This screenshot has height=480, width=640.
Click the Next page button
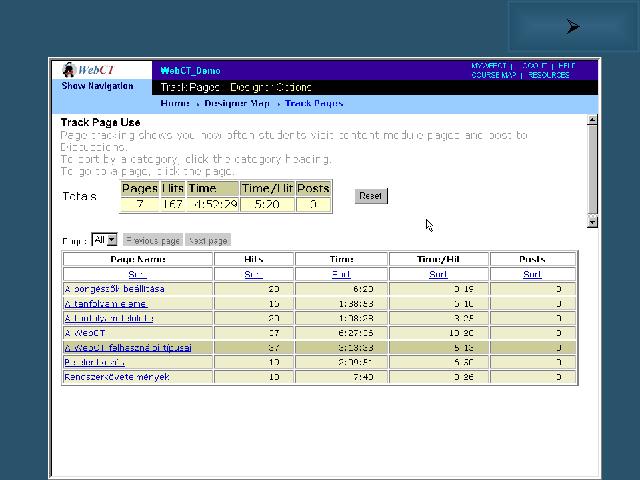click(x=208, y=240)
